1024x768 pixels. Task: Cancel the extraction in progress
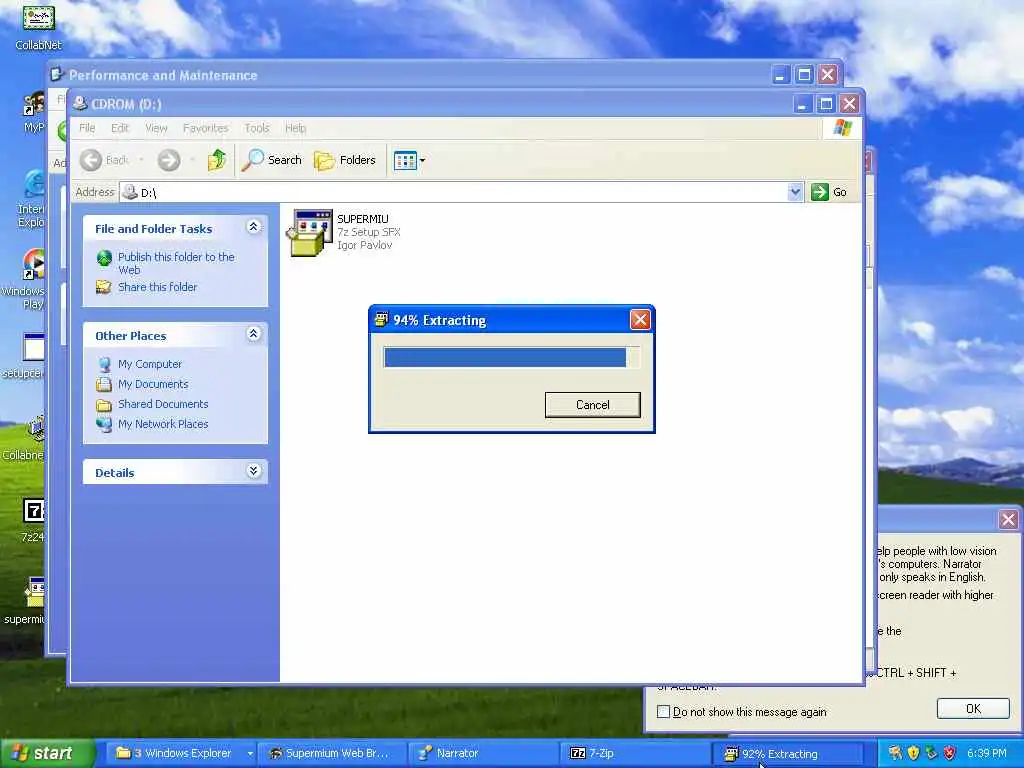coord(592,405)
